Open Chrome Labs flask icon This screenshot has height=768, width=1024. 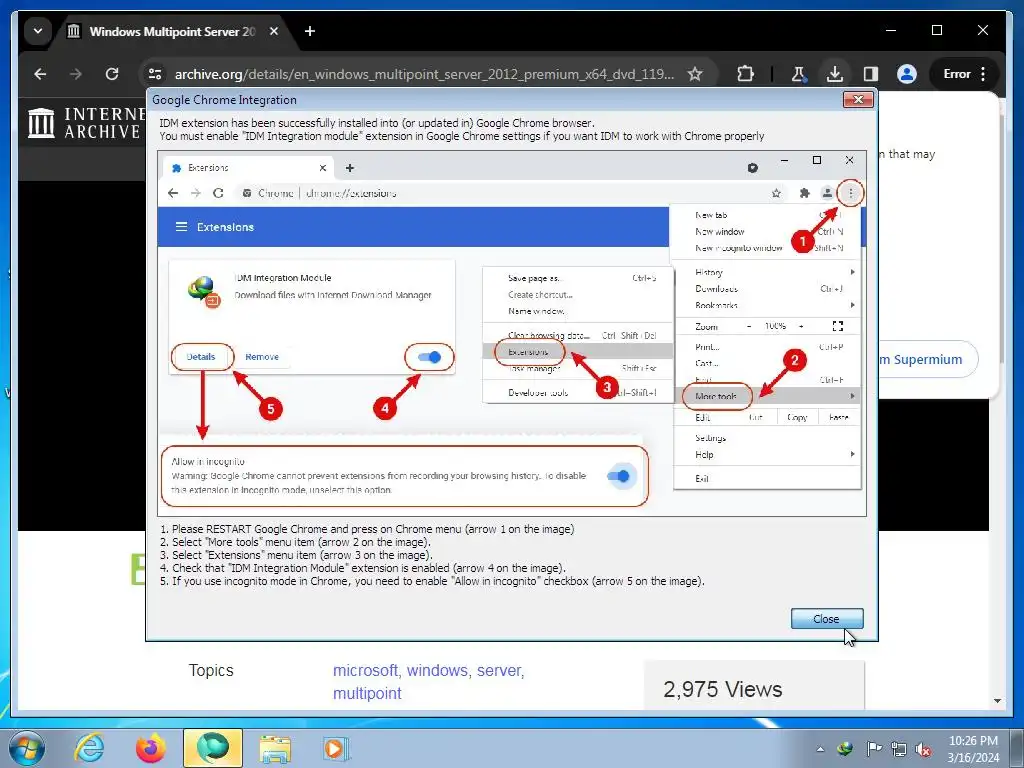pos(798,74)
